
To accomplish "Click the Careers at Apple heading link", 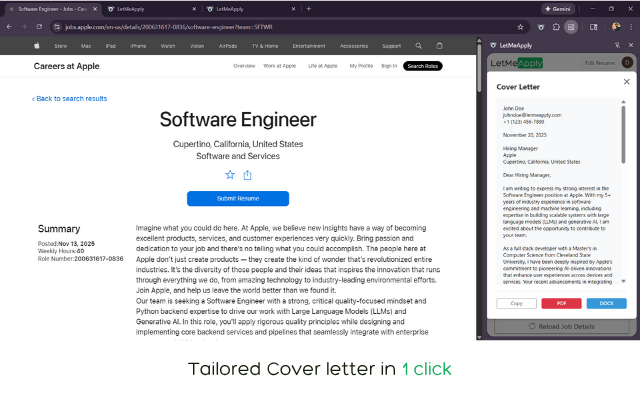I will (67, 66).
